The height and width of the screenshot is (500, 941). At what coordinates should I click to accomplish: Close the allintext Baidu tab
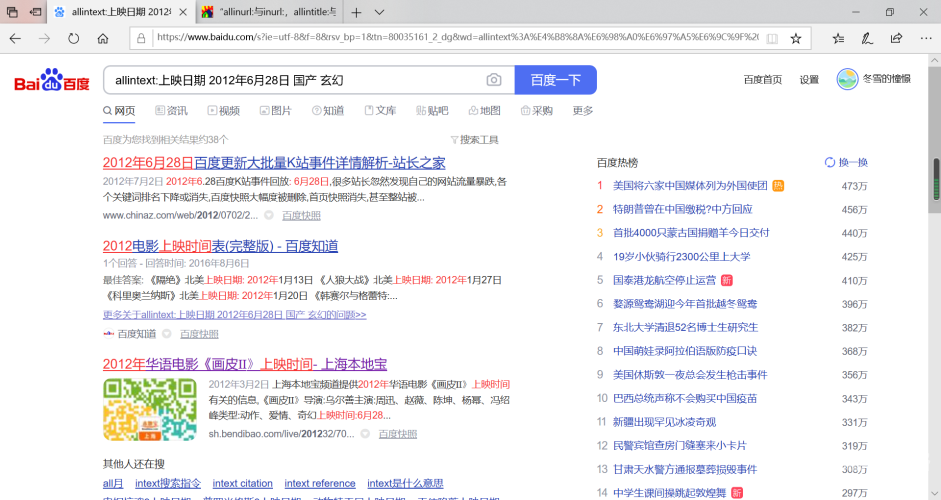(x=183, y=12)
